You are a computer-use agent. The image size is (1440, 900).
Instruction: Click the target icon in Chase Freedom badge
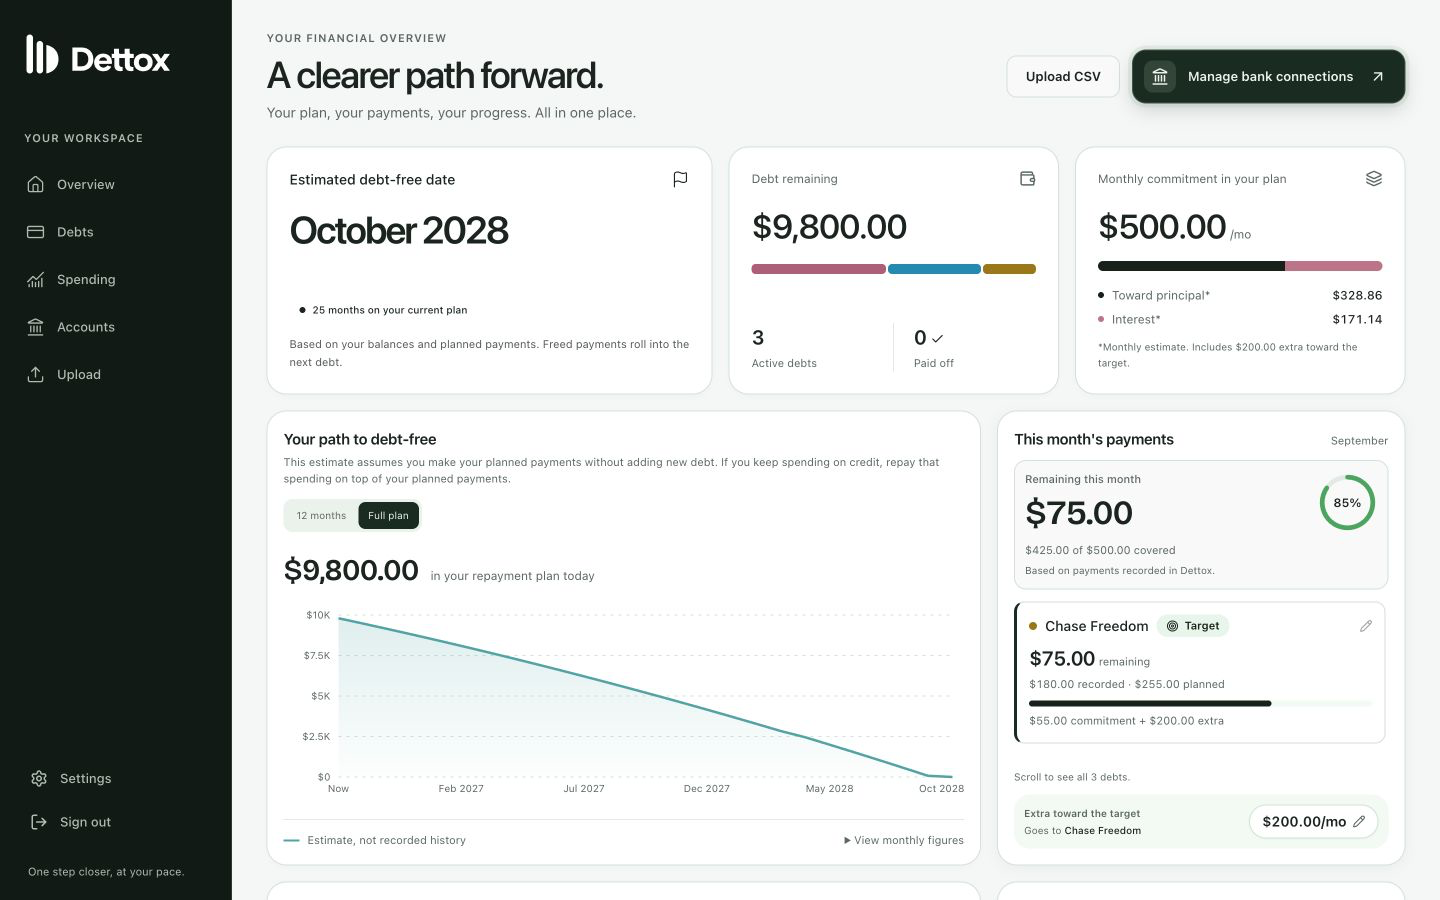click(1173, 626)
